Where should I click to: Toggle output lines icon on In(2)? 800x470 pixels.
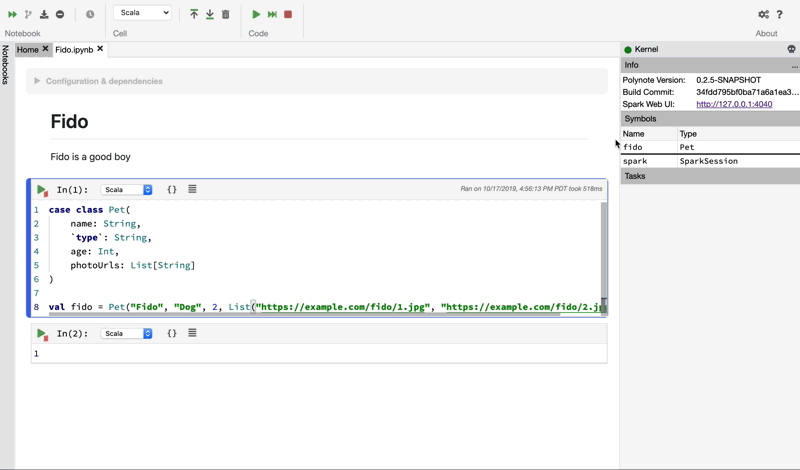[x=192, y=333]
